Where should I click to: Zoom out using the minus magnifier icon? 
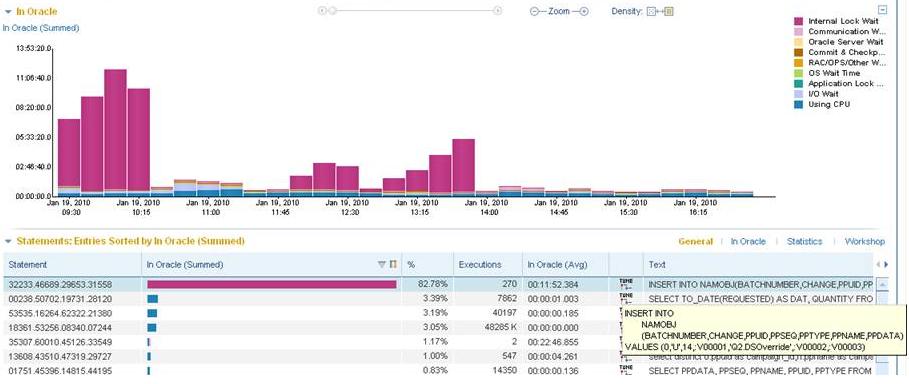pos(535,11)
